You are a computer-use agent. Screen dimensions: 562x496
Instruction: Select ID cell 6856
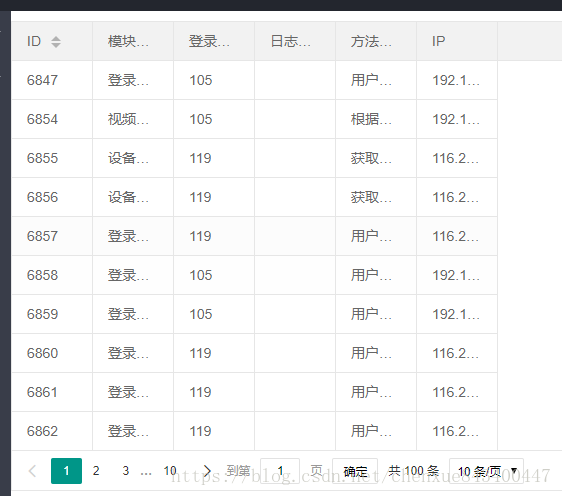(x=52, y=197)
